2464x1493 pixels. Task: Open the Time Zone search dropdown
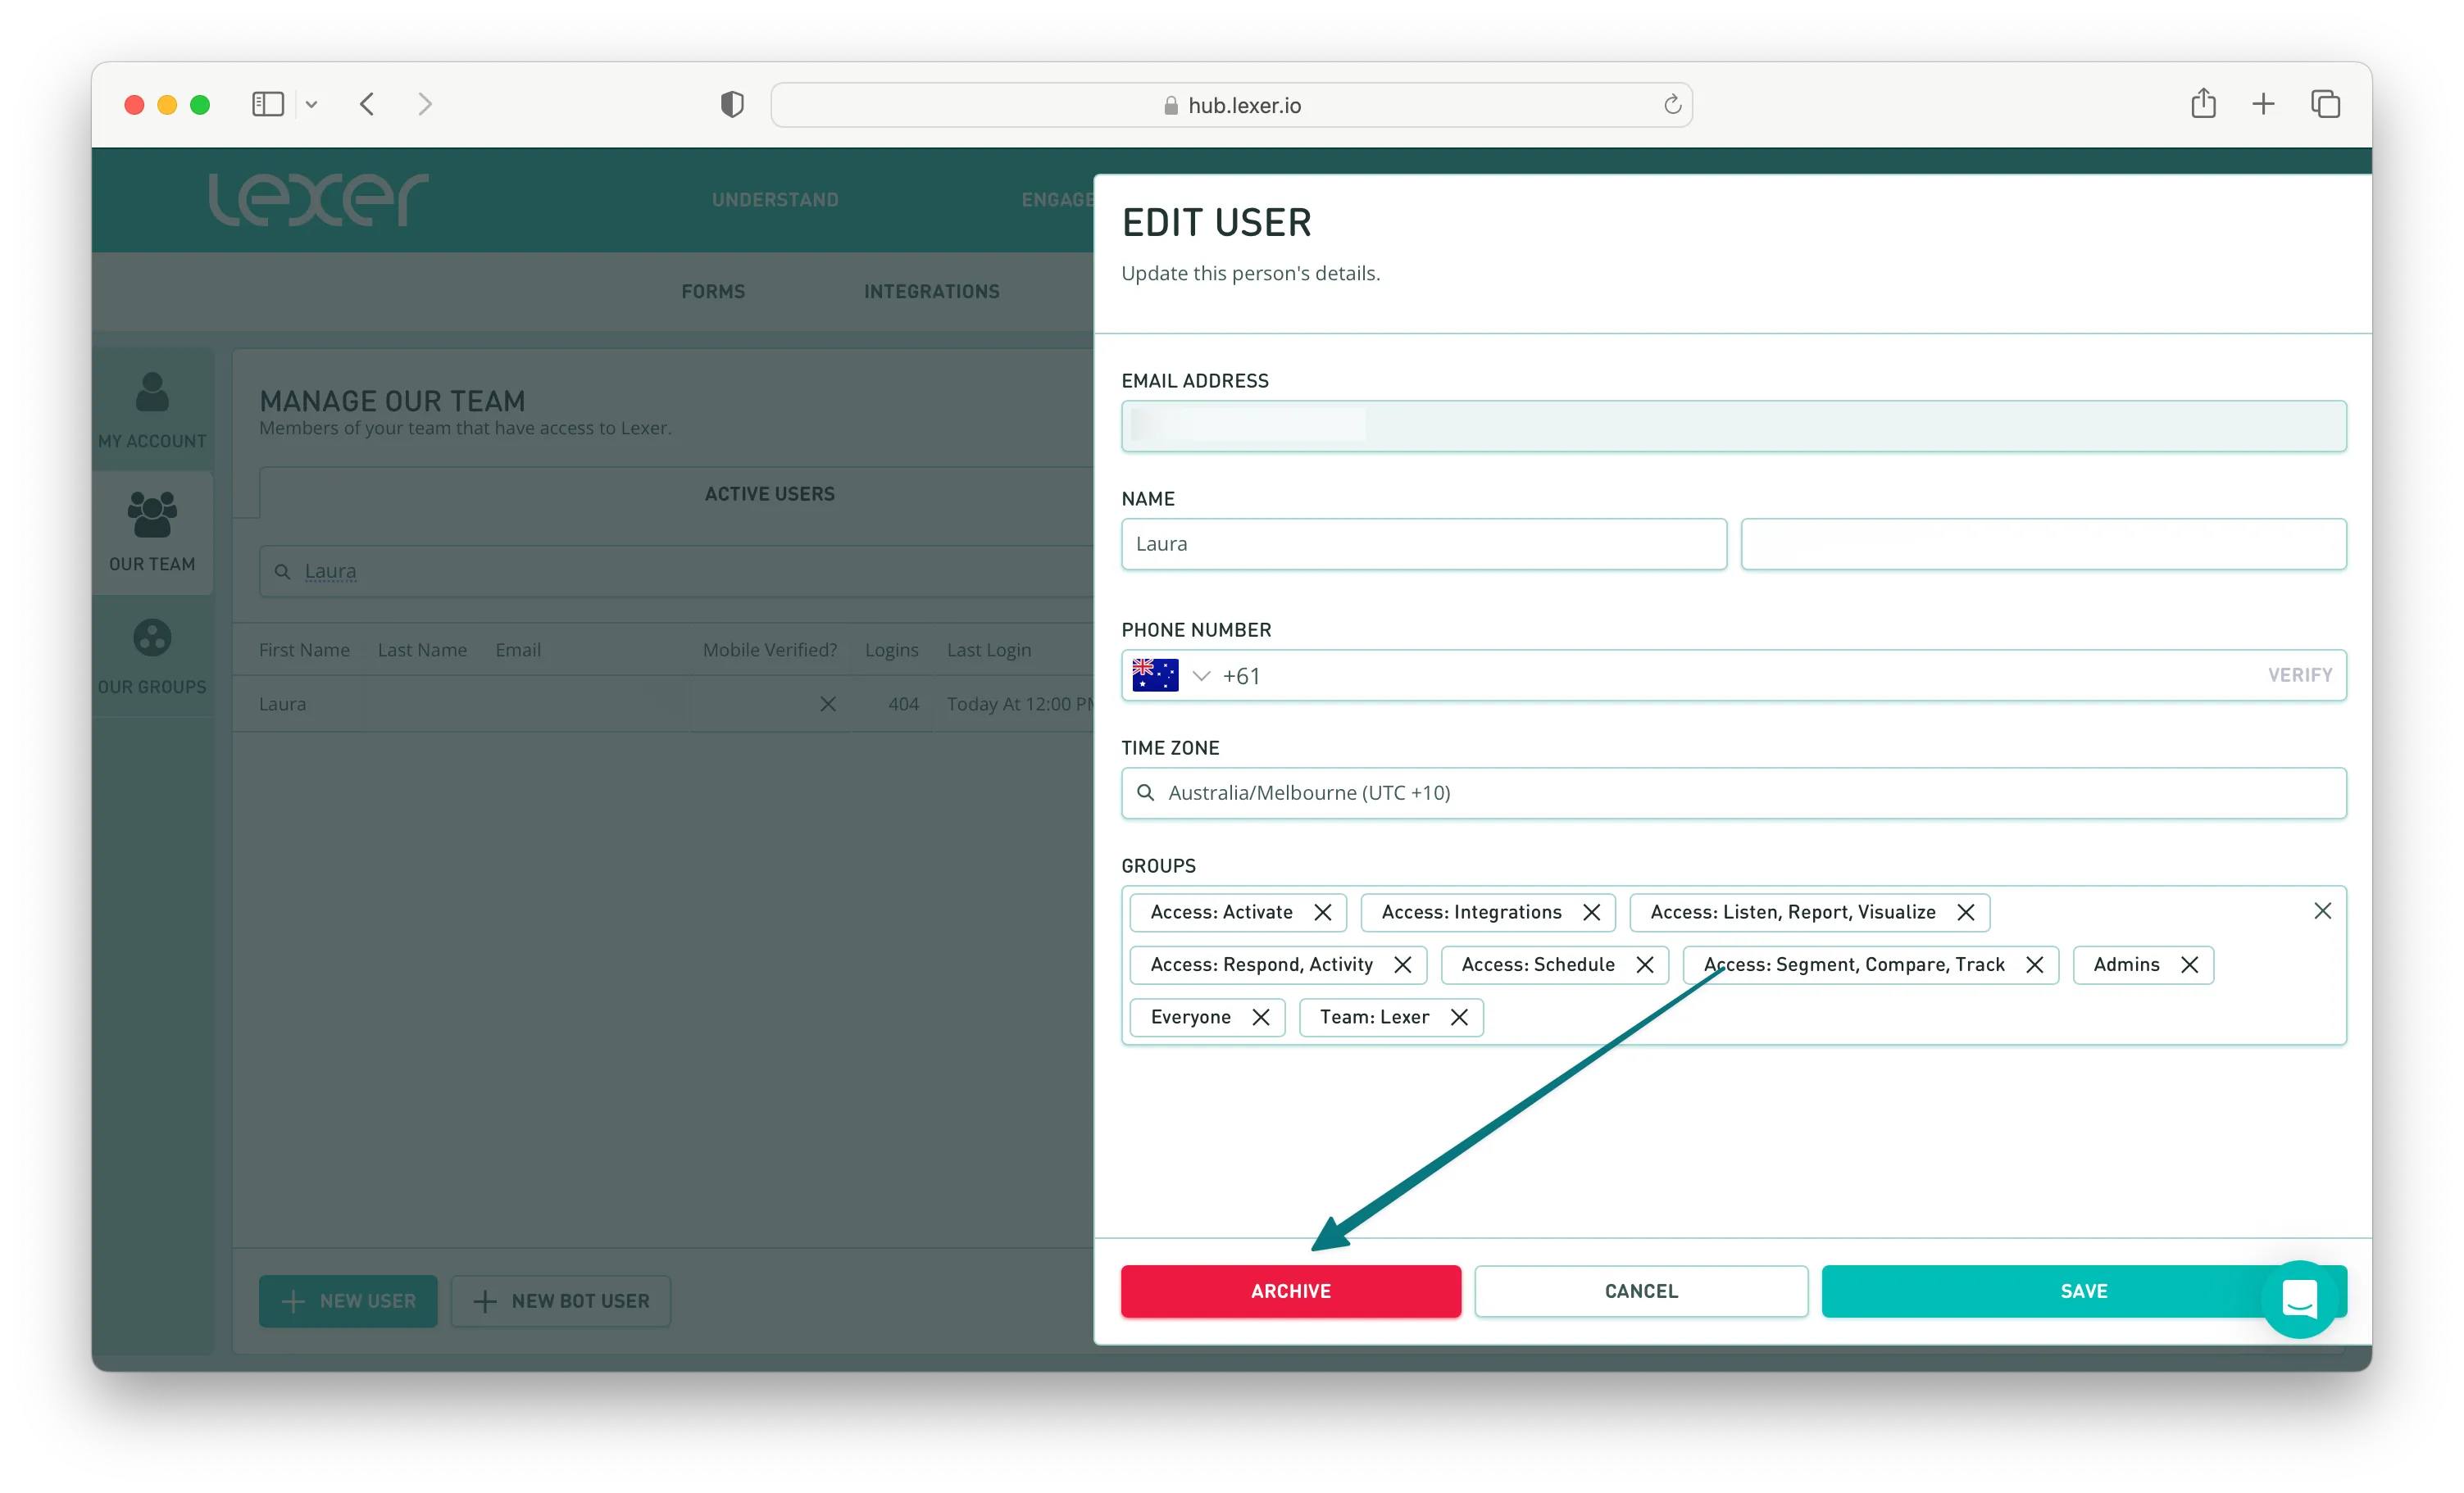click(x=1733, y=793)
